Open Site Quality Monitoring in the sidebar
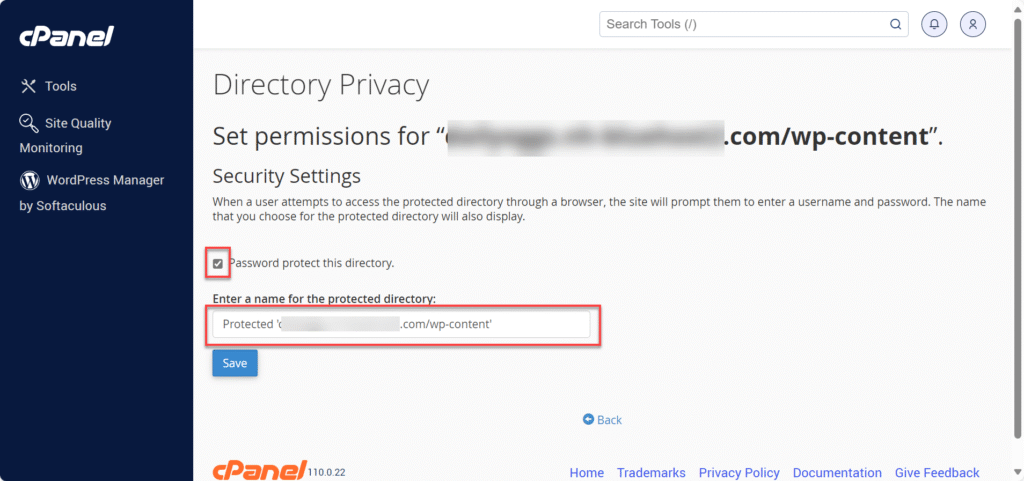The height and width of the screenshot is (481, 1024). coord(78,123)
